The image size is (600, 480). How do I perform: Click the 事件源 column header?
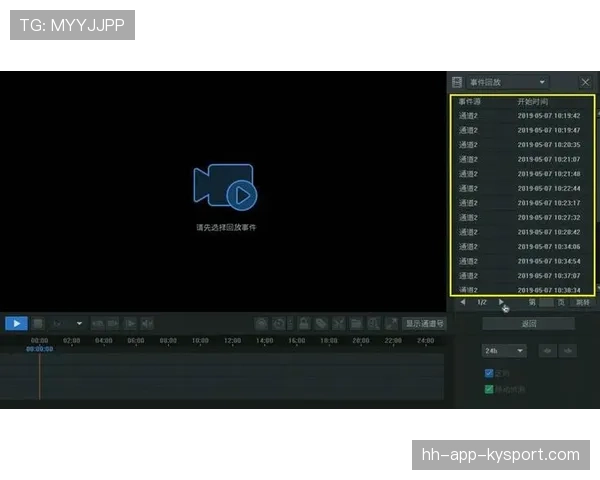coord(470,102)
